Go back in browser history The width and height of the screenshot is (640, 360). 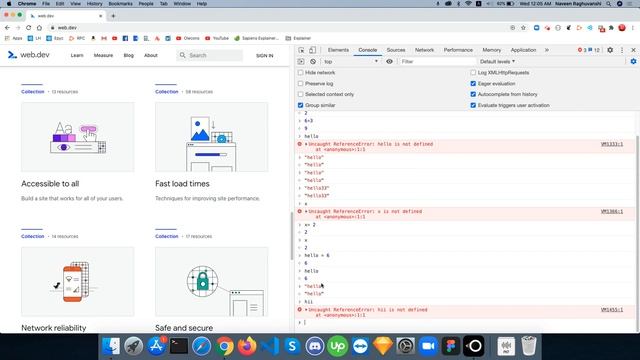[7, 27]
